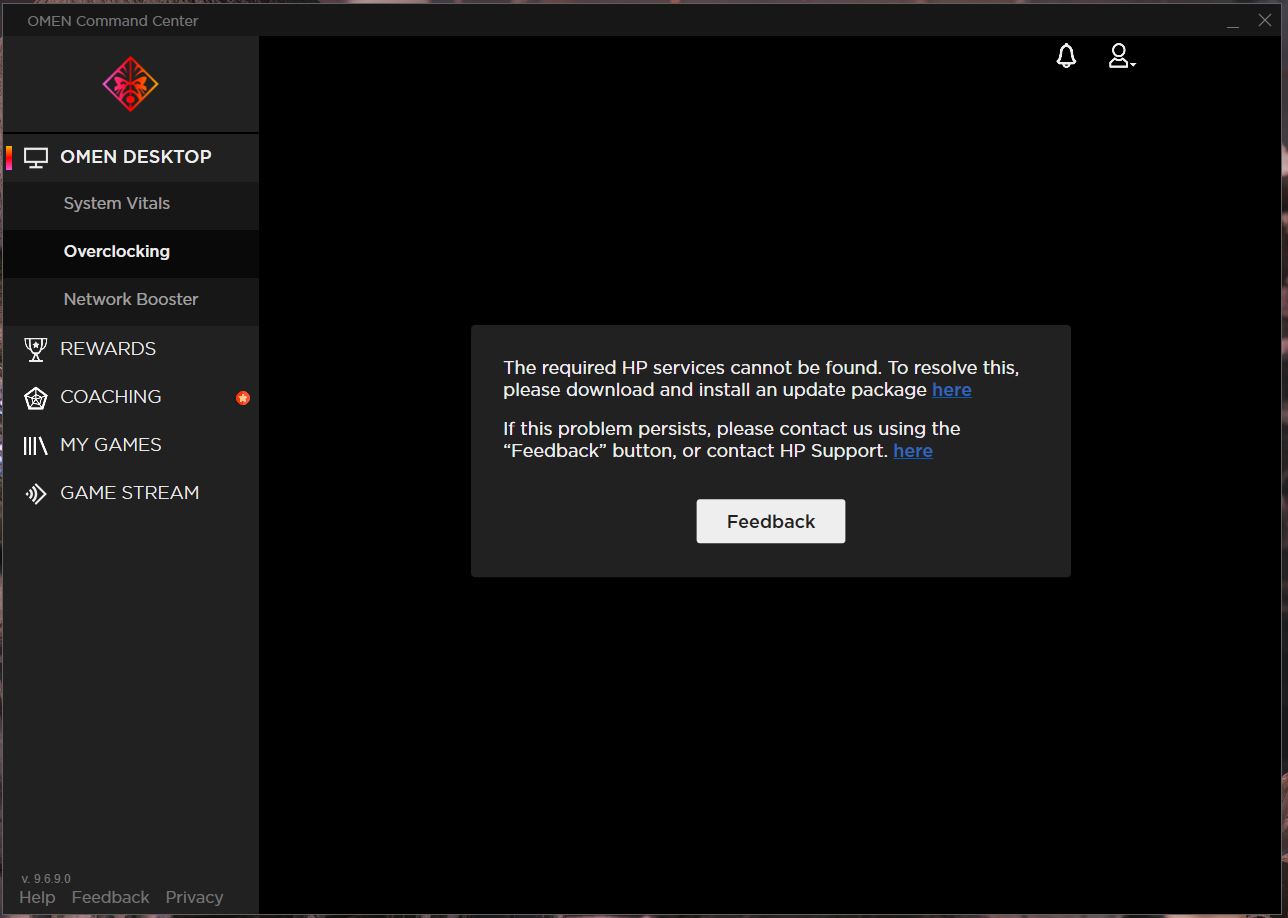Follow the update package 'here' link

tap(951, 390)
